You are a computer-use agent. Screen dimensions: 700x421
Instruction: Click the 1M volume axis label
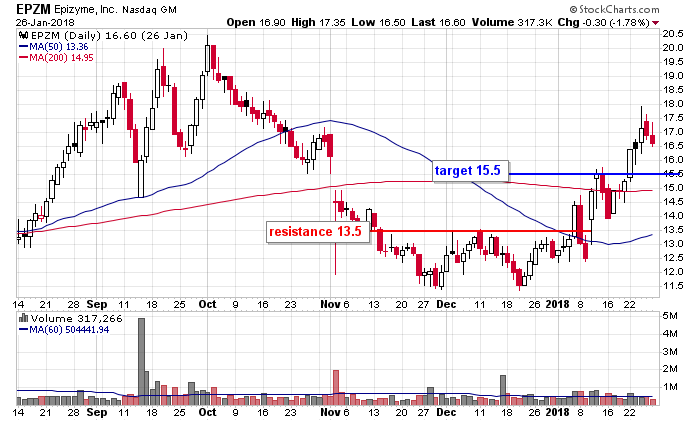670,387
